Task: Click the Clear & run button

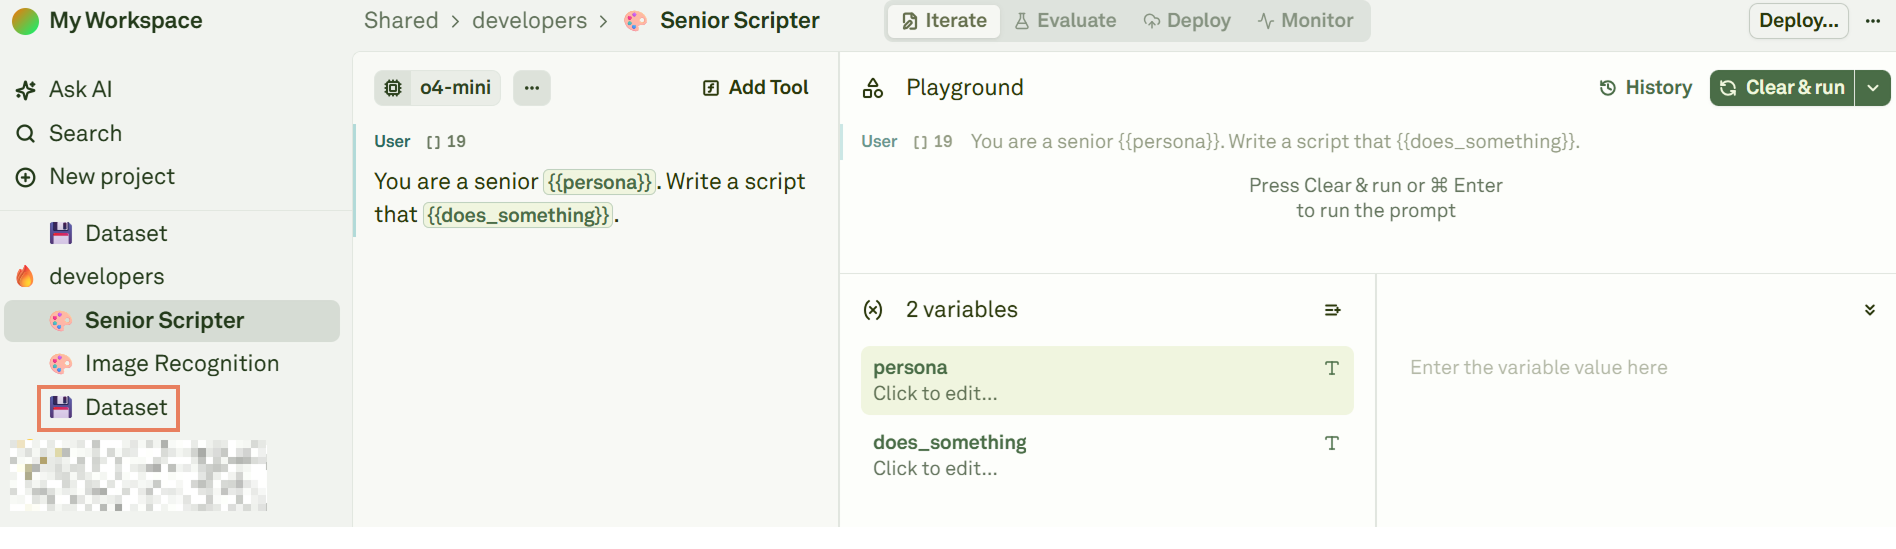Action: coord(1782,88)
